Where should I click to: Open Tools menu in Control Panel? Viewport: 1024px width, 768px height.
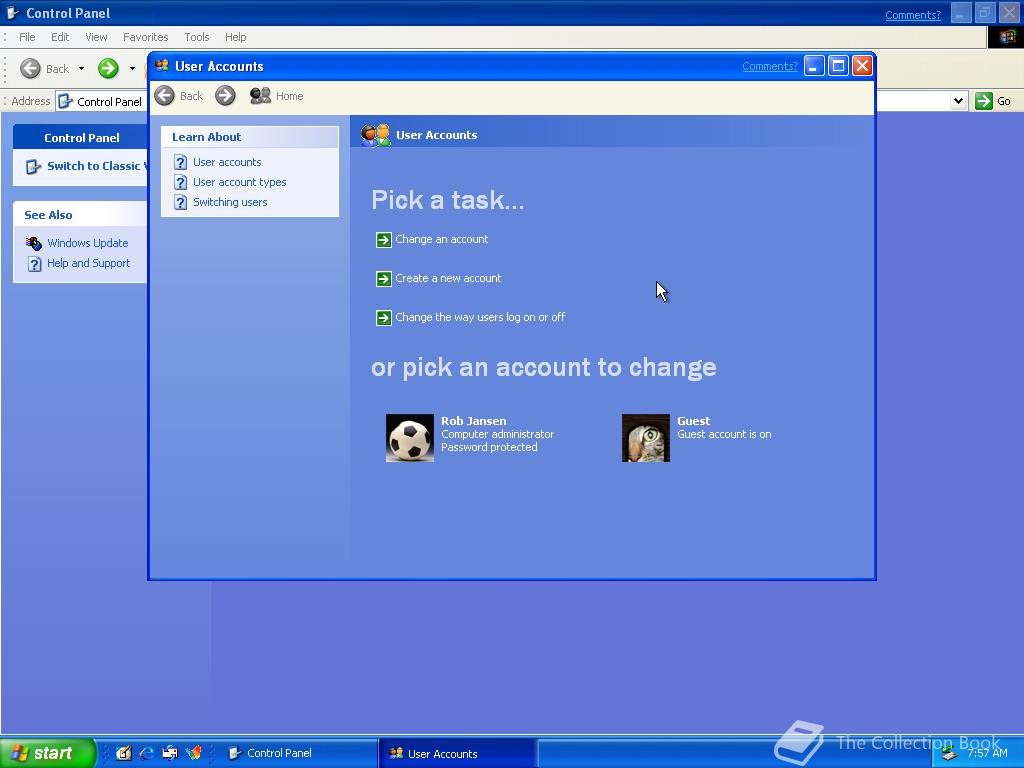click(197, 37)
